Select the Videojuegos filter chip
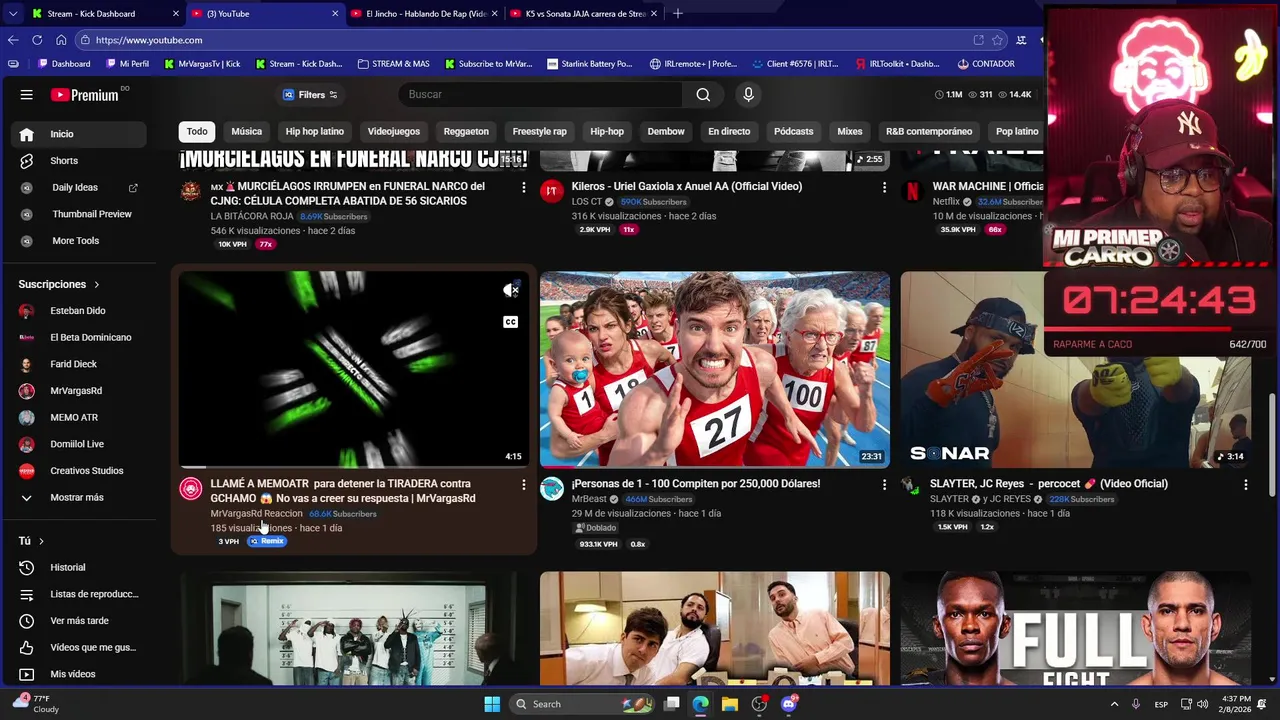This screenshot has height=720, width=1280. (393, 132)
